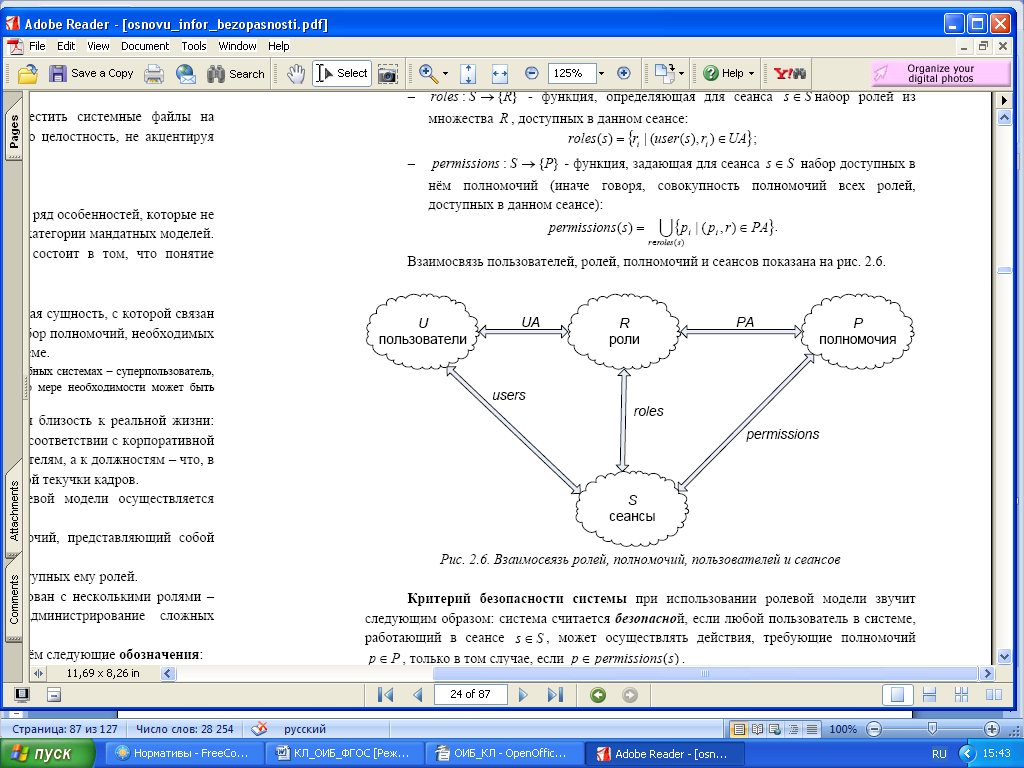The height and width of the screenshot is (768, 1024).
Task: Zoom in with the plus button
Action: (624, 74)
